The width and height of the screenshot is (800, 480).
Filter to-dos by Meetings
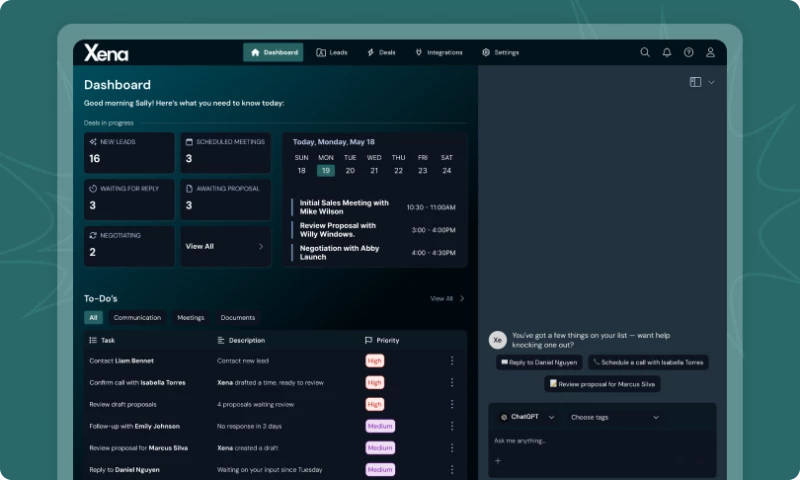191,317
